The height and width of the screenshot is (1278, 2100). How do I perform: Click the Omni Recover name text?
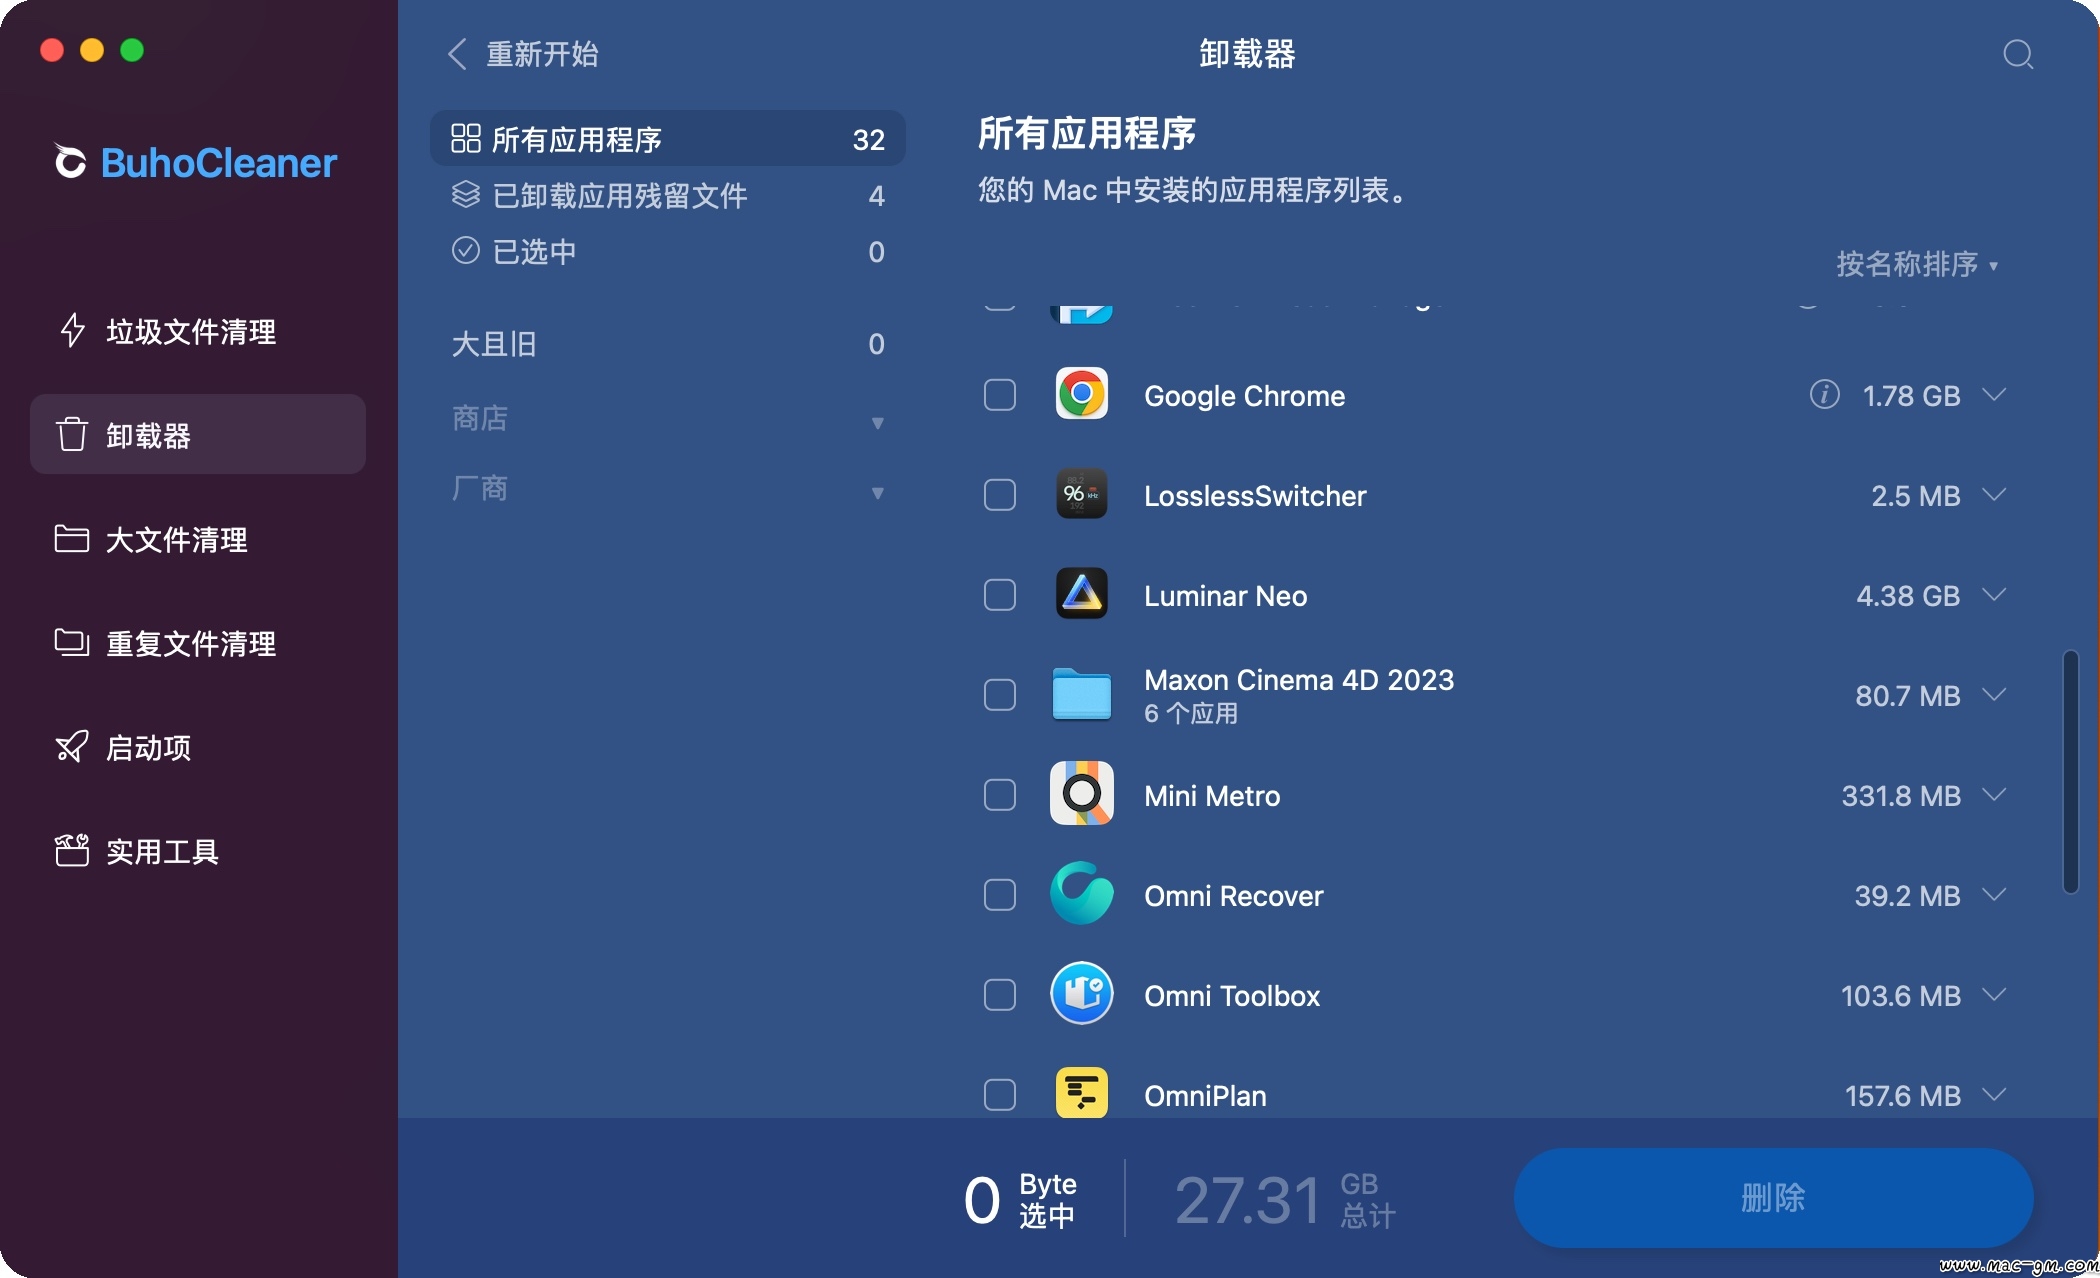click(1234, 896)
